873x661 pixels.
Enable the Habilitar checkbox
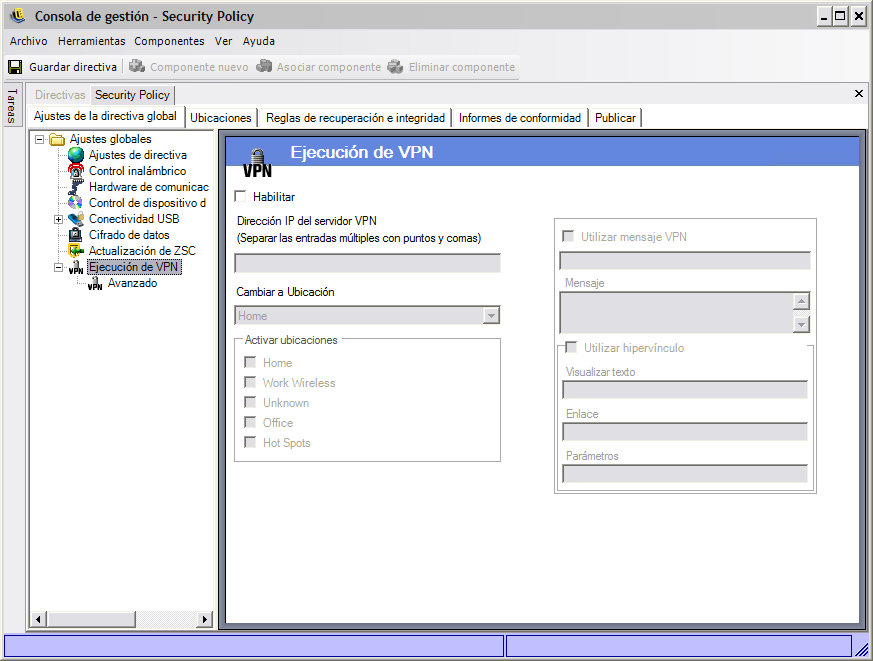241,196
